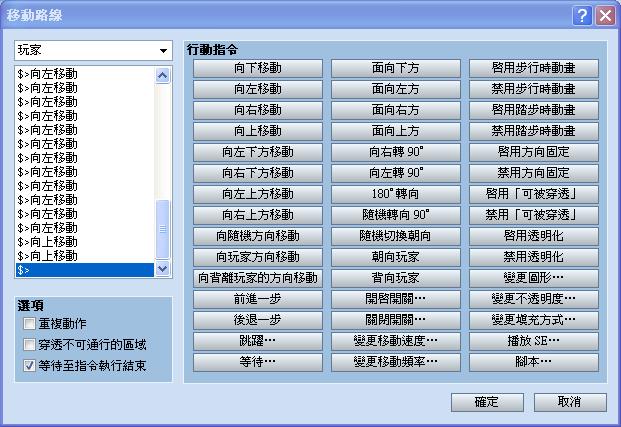Screen dimensions: 621x427
Task: Open 腳本… script dialog
Action: point(533,362)
